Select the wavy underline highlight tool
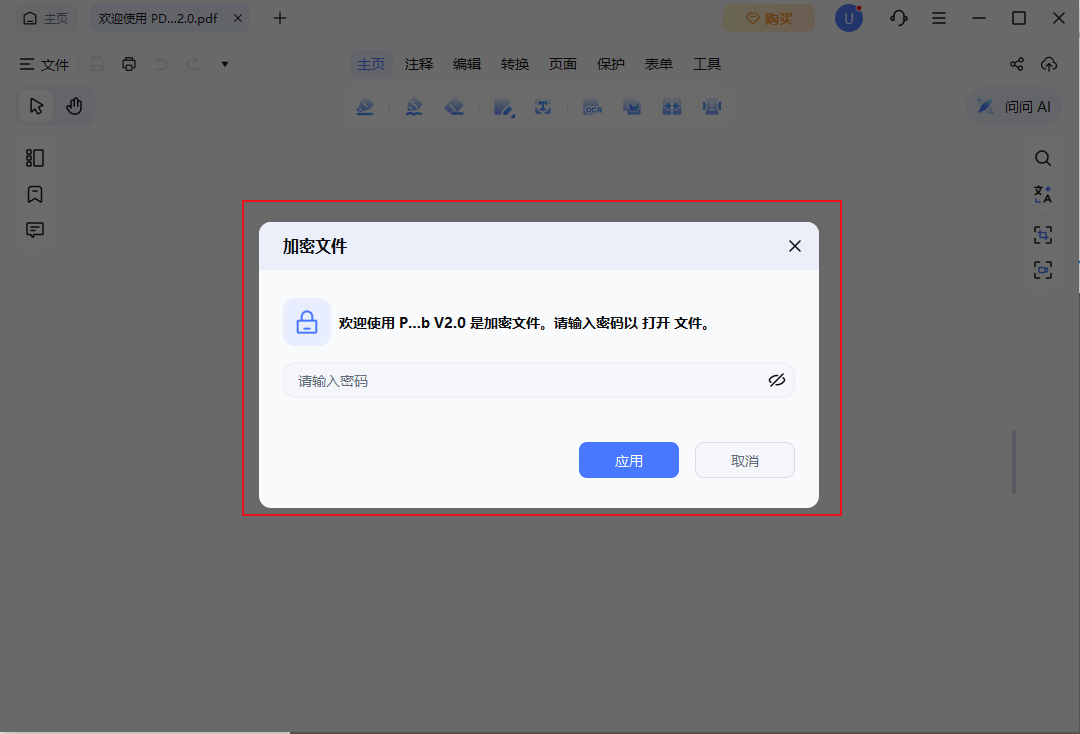Screen dimensions: 1080x734 414,107
